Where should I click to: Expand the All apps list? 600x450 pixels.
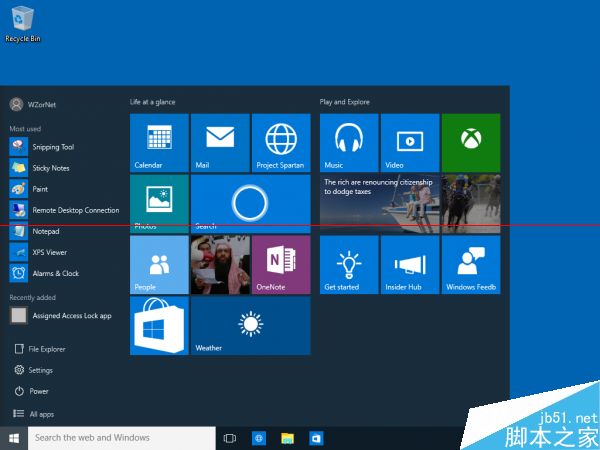[x=34, y=414]
